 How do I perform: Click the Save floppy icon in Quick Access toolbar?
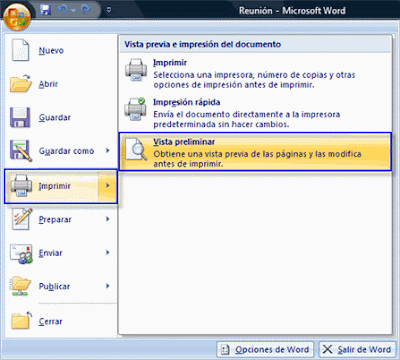[46, 10]
